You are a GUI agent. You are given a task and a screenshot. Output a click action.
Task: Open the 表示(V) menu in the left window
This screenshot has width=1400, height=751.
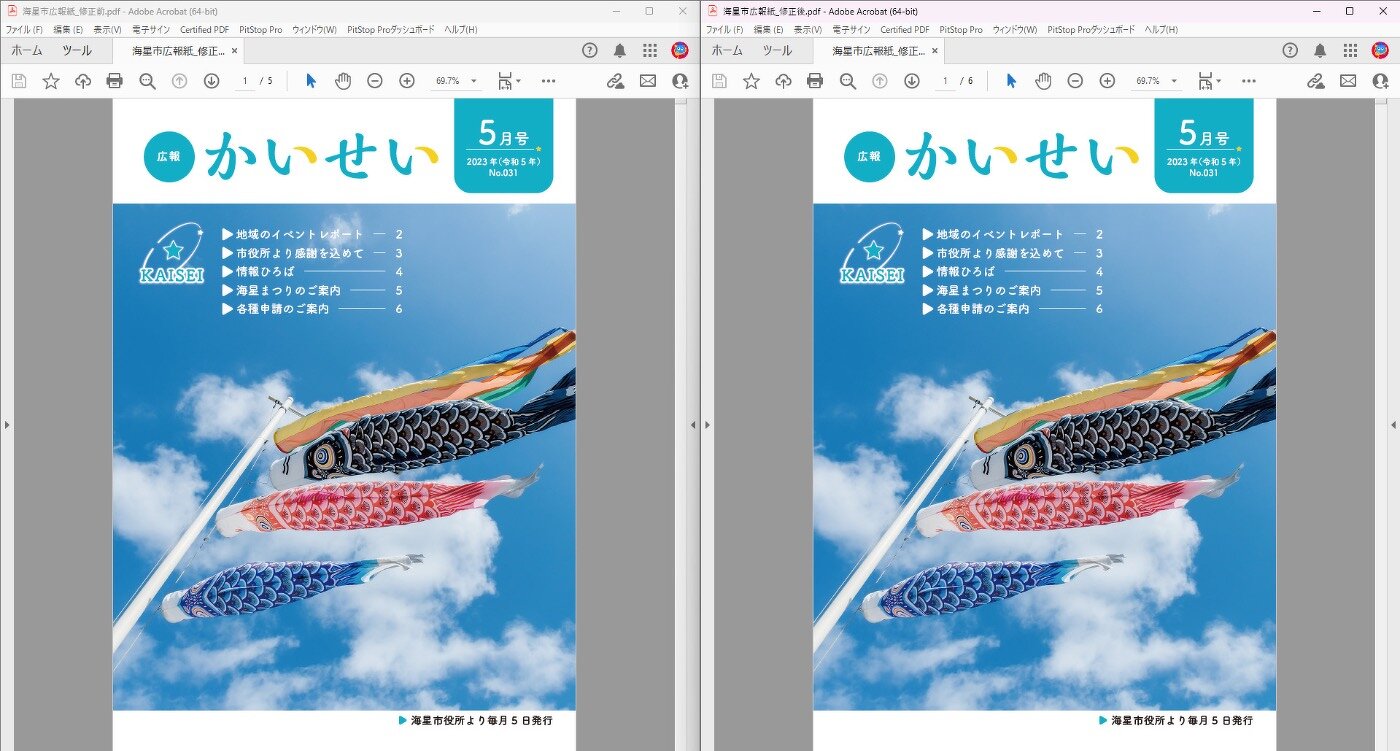107,30
